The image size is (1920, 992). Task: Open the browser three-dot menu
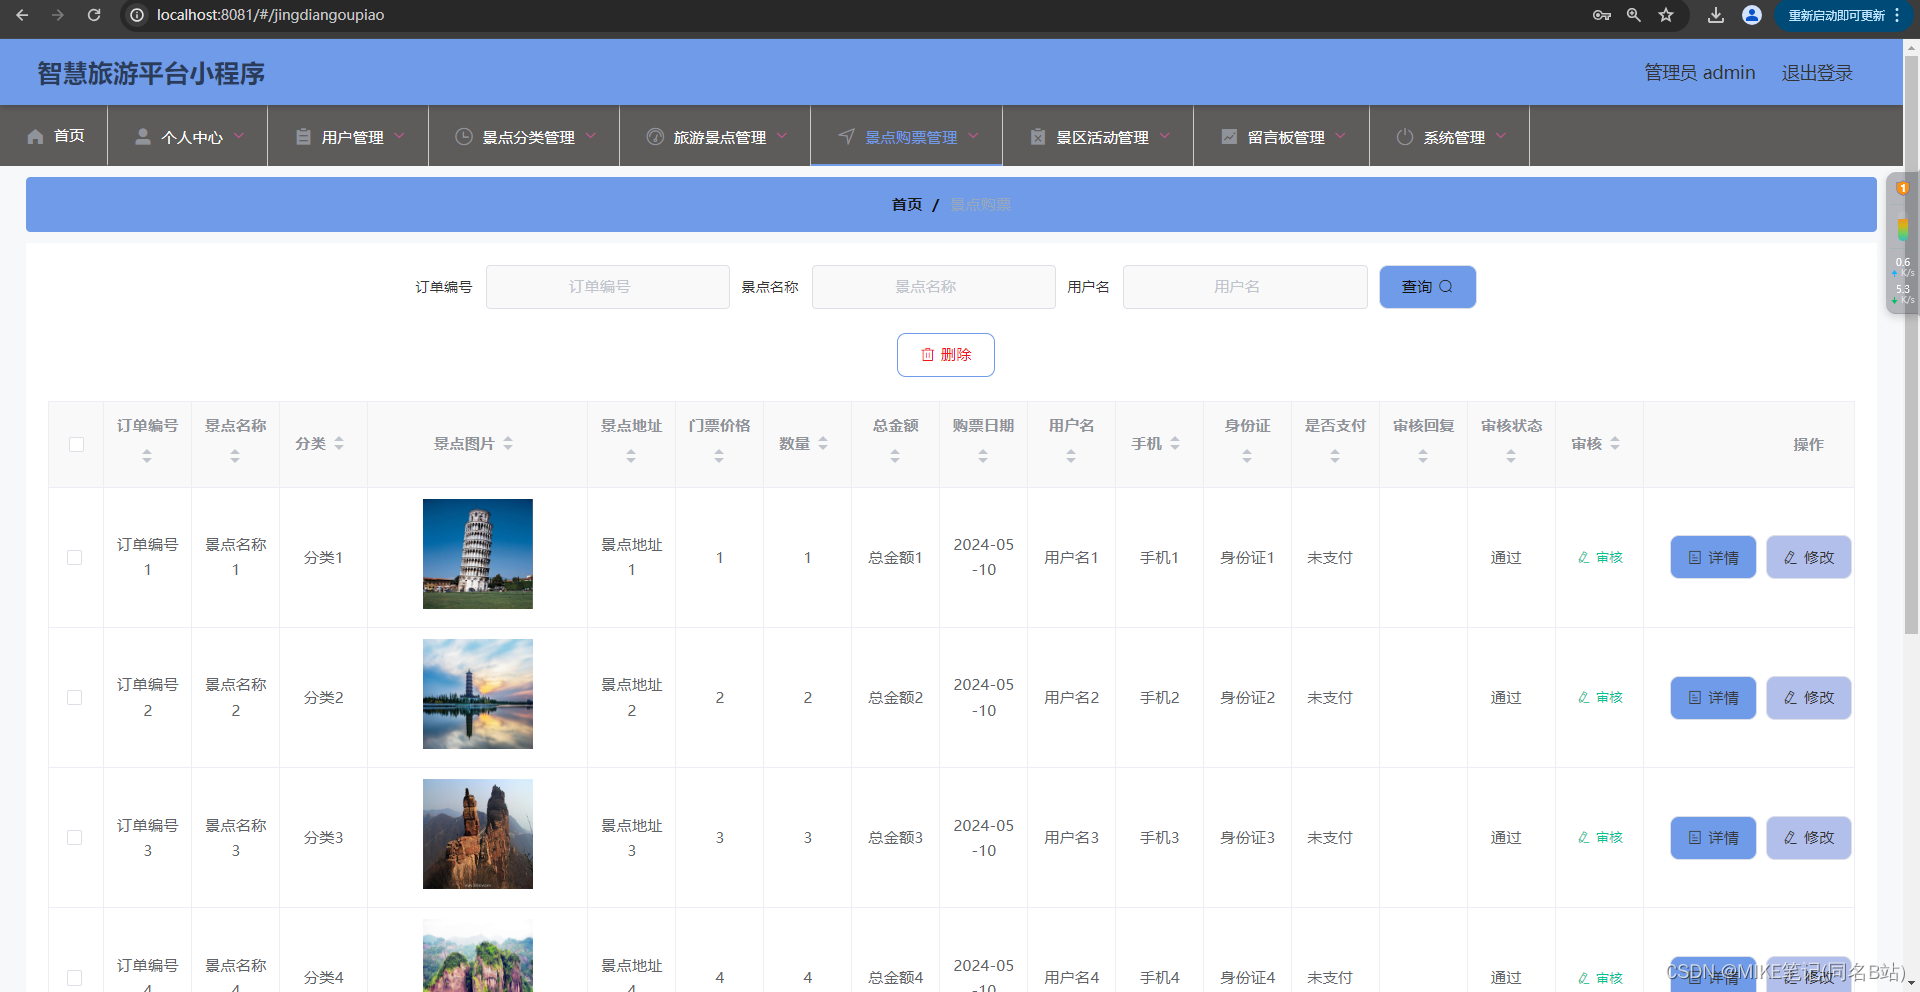(x=1897, y=15)
